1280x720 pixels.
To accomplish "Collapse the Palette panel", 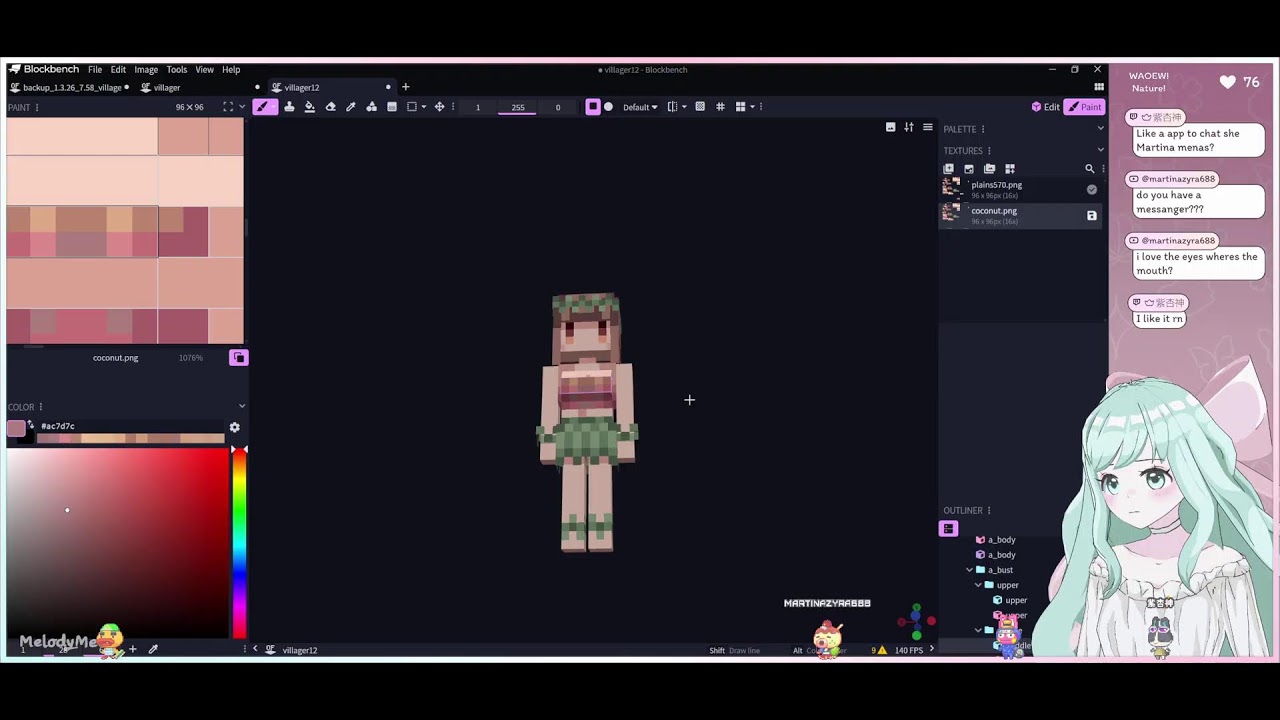I will pyautogui.click(x=1100, y=129).
